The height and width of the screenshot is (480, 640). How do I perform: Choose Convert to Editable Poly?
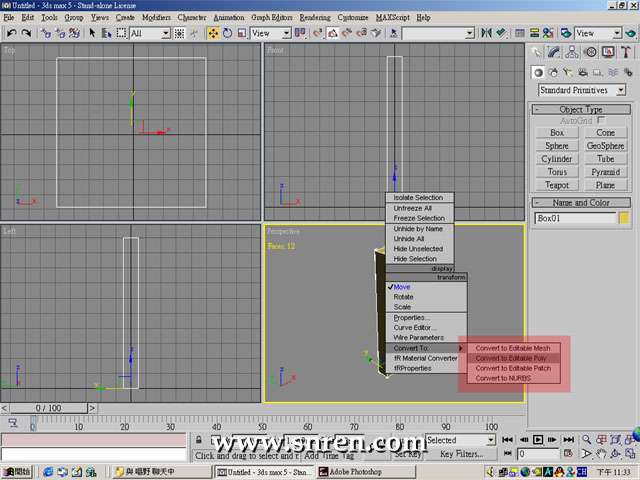tap(513, 358)
